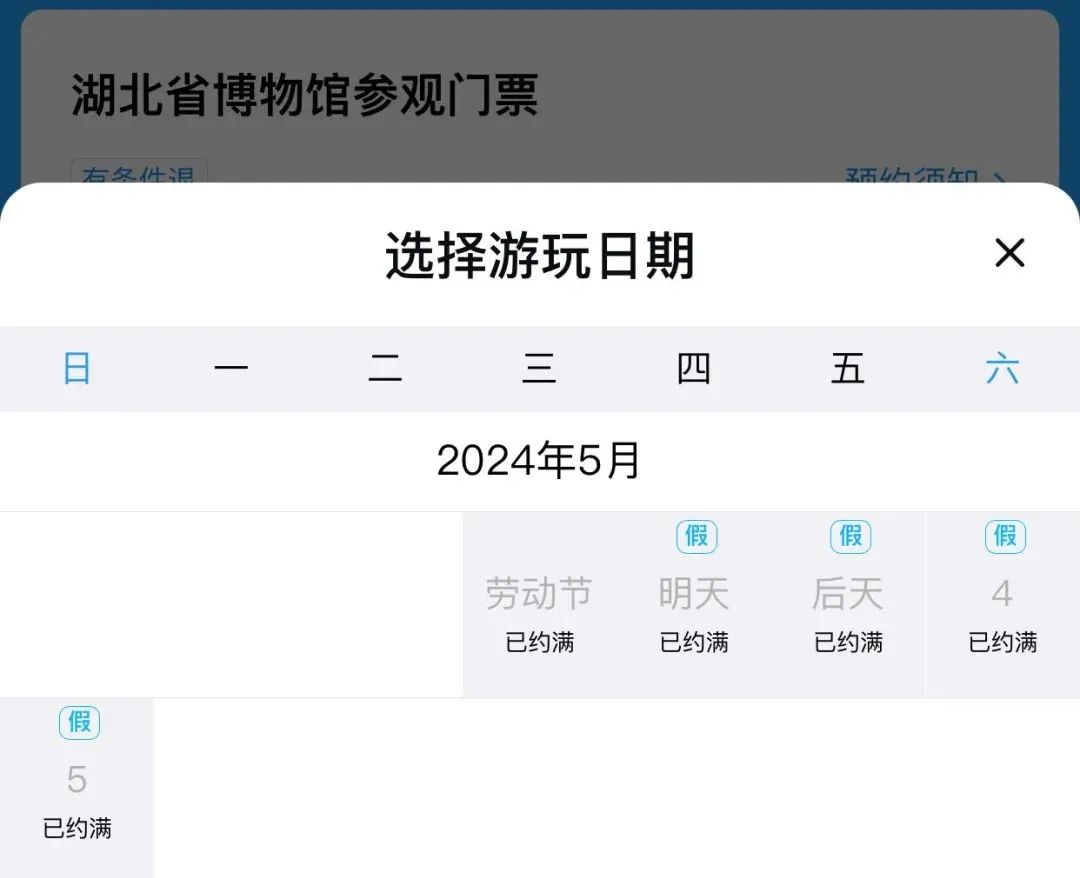
Task: Click 已约满 status under 明天
Action: tap(694, 642)
